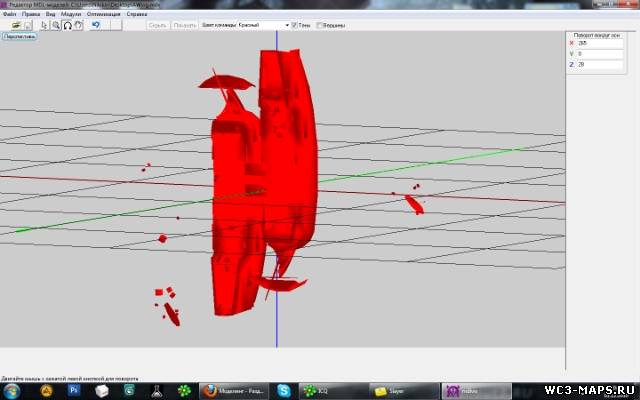Click the undo arrow icon
The image size is (640, 400).
(96, 25)
